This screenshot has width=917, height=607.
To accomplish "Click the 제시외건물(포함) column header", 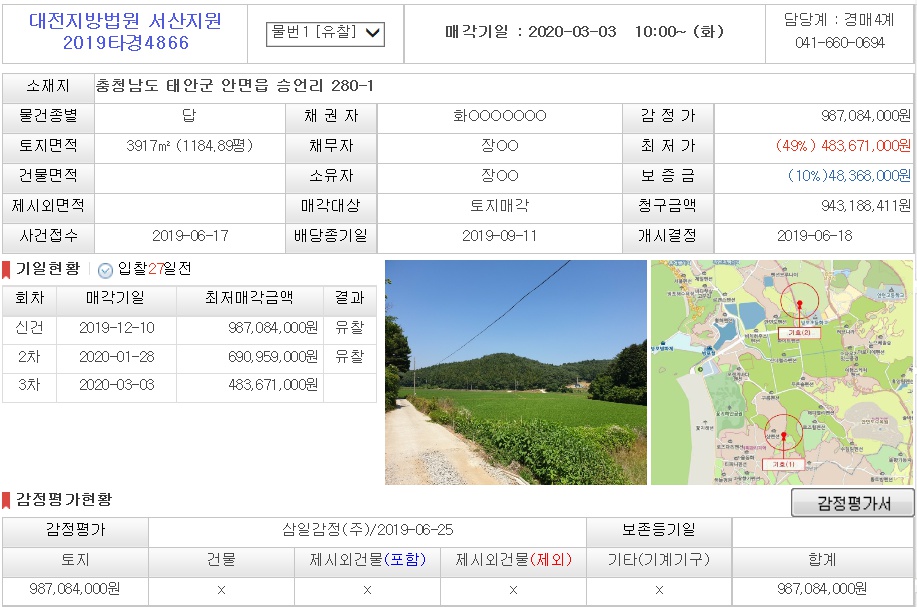I will tap(367, 560).
